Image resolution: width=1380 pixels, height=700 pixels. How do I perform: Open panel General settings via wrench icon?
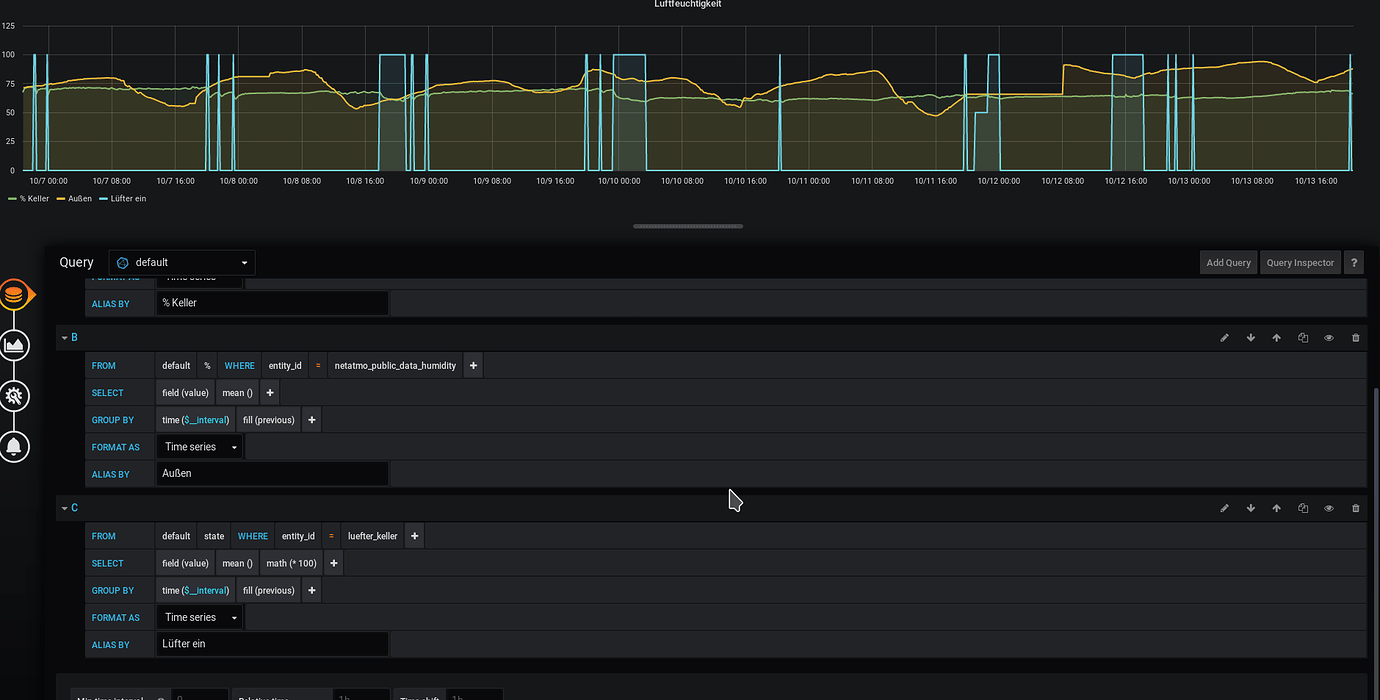[x=15, y=396]
